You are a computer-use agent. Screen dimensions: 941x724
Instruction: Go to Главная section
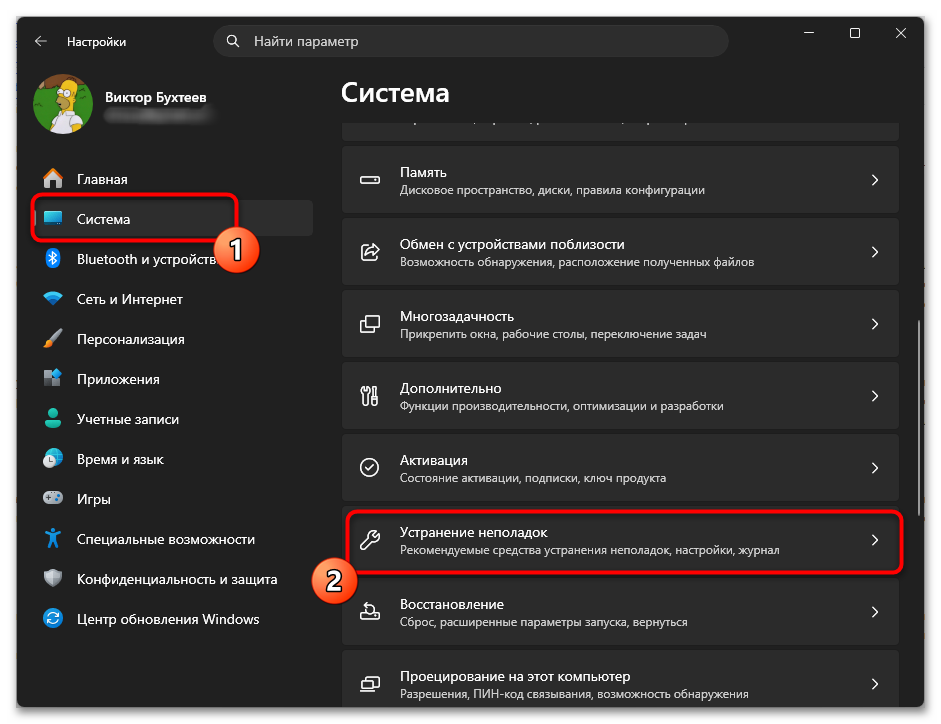click(x=174, y=179)
